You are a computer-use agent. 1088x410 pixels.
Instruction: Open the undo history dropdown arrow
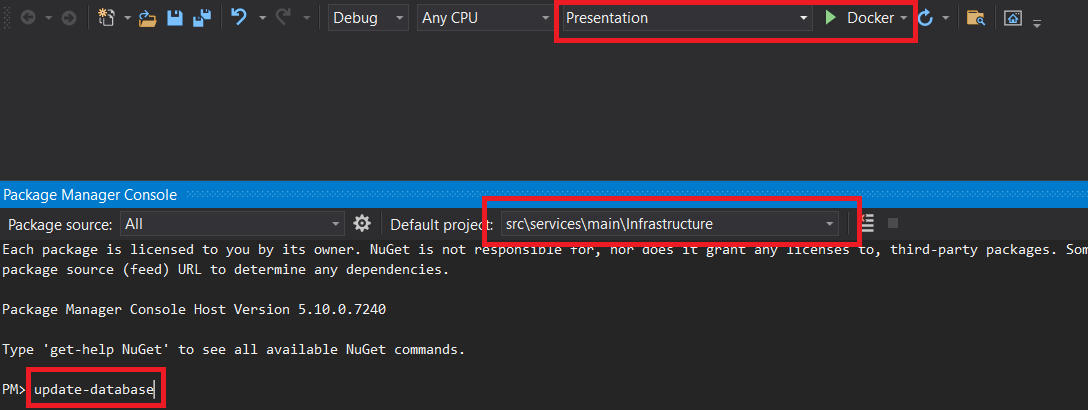(x=262, y=18)
